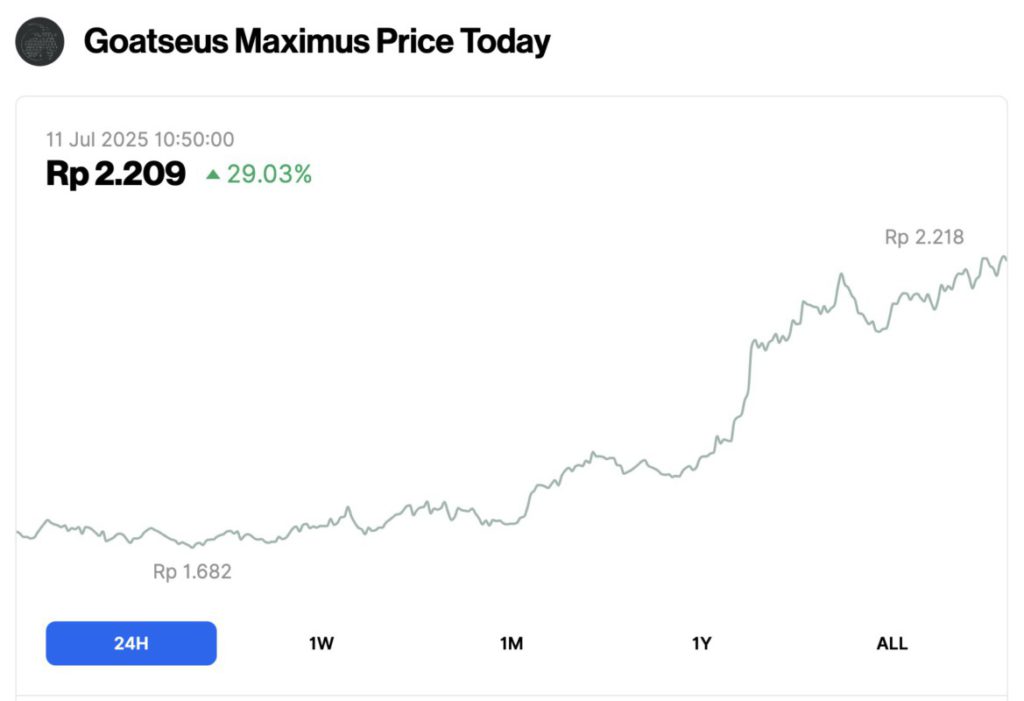The width and height of the screenshot is (1024, 701).
Task: Select the 24H time range tab
Action: pos(131,643)
